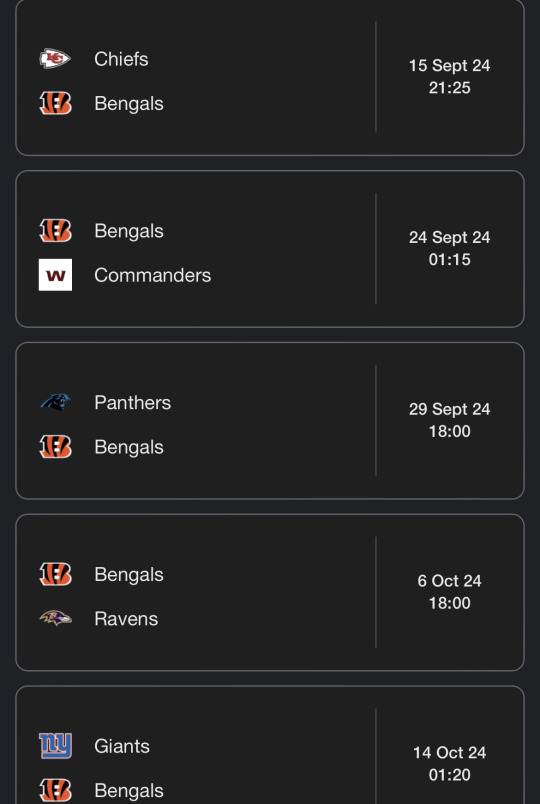Open the 29 Sept 24 18:00 match
Screen dimensions: 540x804
coord(270,420)
